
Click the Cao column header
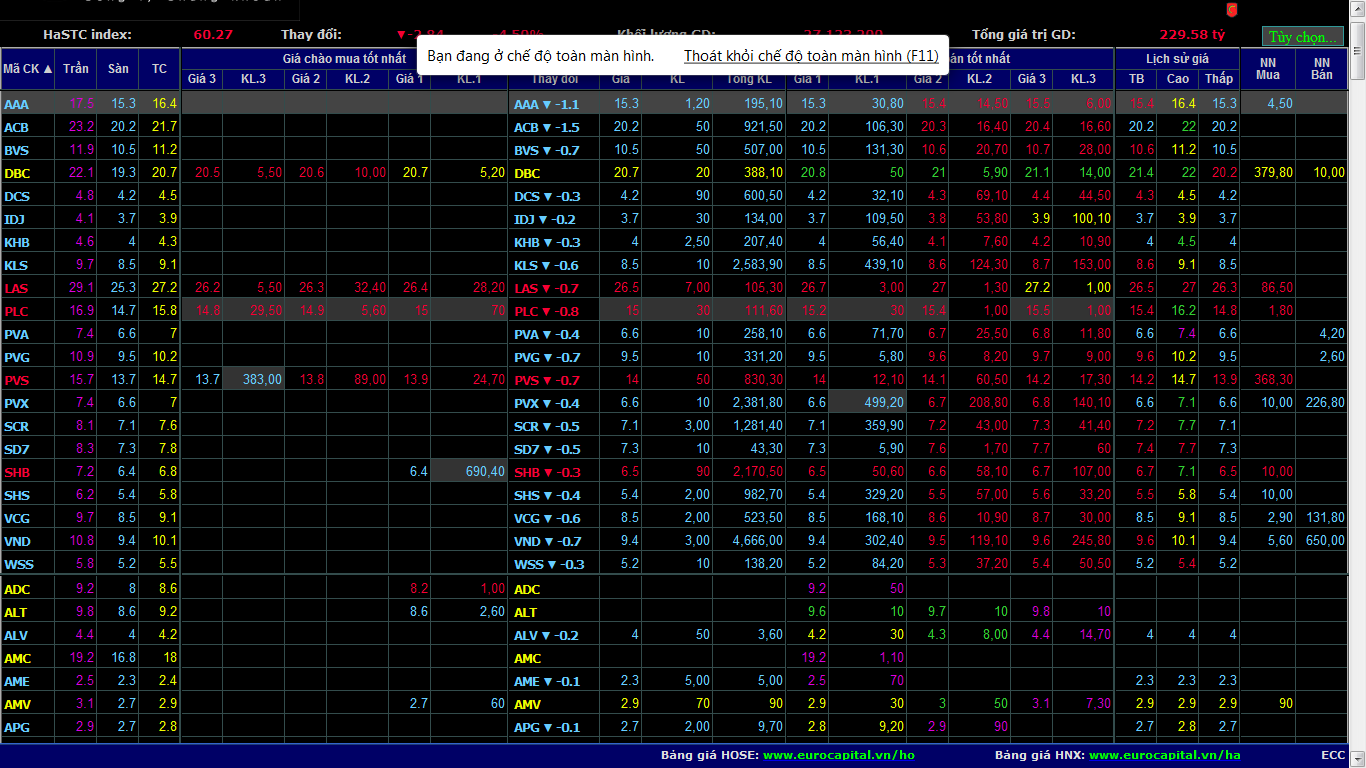[1178, 78]
